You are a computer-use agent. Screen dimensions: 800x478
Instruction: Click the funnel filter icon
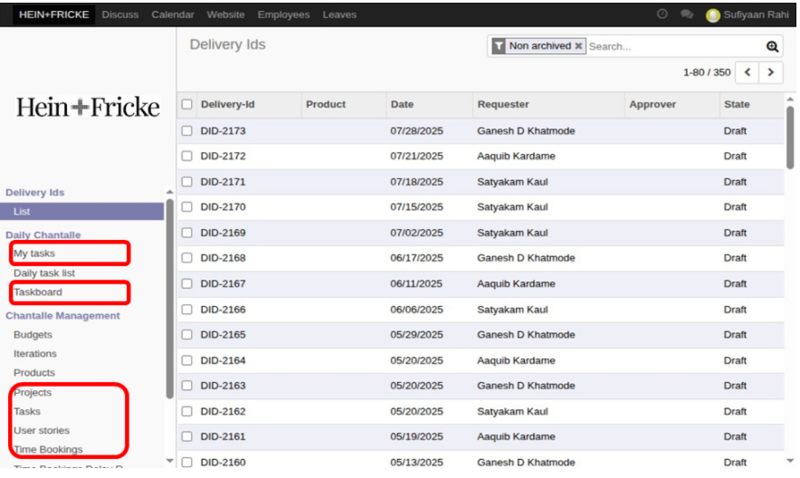(x=499, y=46)
